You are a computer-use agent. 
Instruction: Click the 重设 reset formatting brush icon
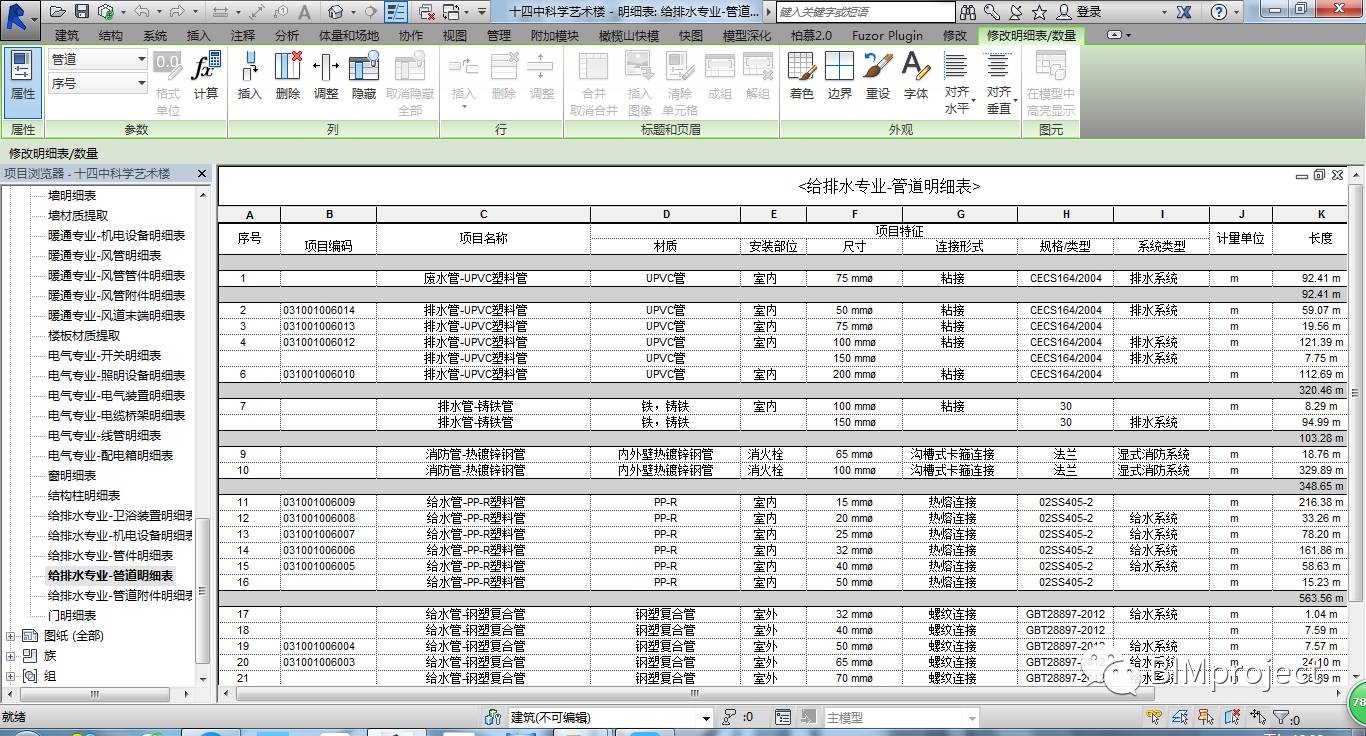click(878, 75)
